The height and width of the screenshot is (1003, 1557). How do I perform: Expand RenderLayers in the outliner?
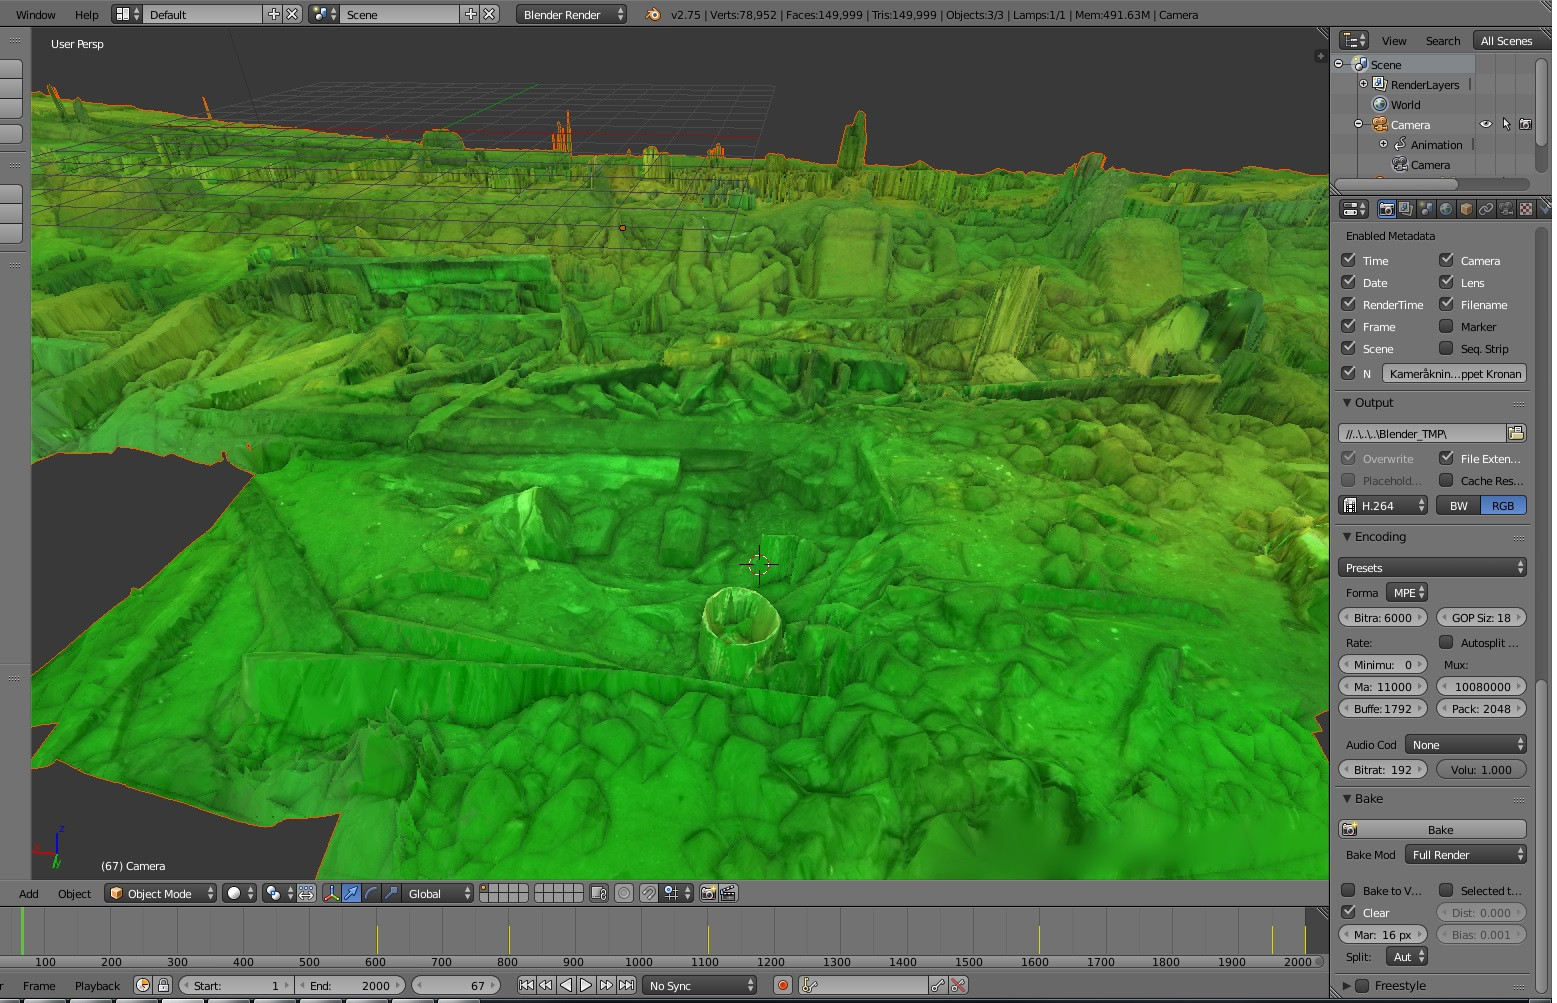1363,84
